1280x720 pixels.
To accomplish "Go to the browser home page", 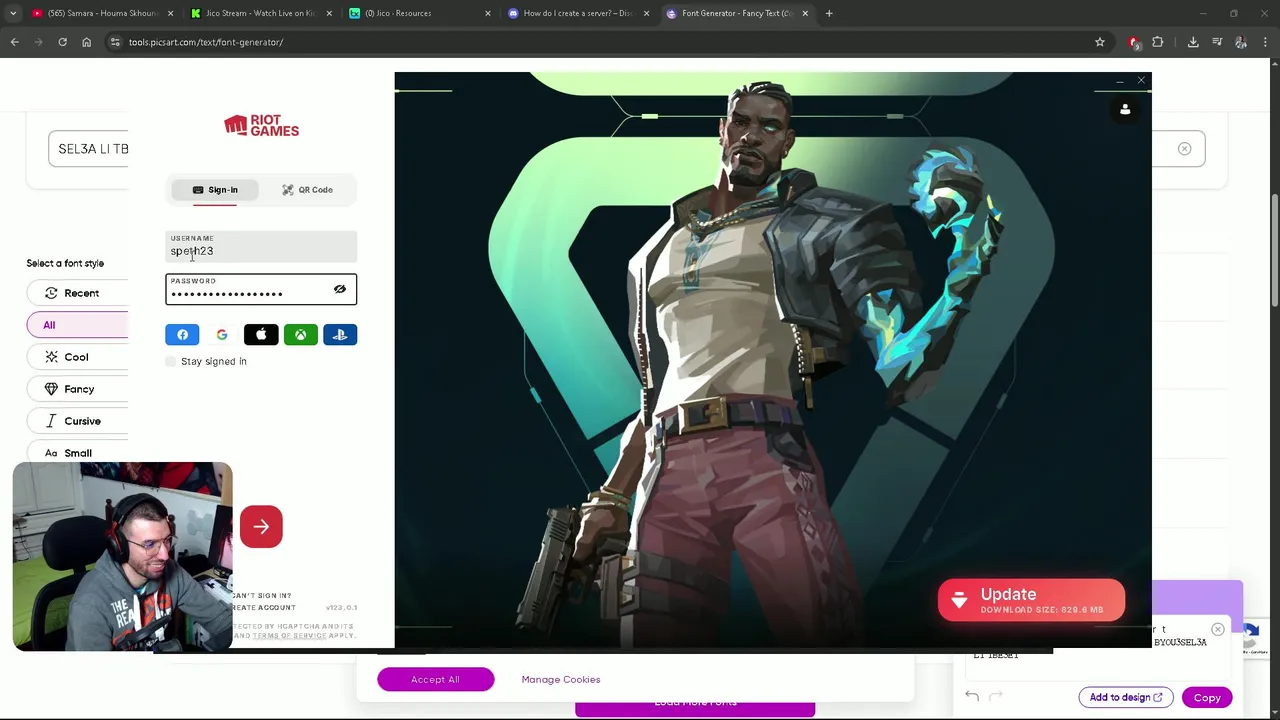I will pyautogui.click(x=86, y=42).
